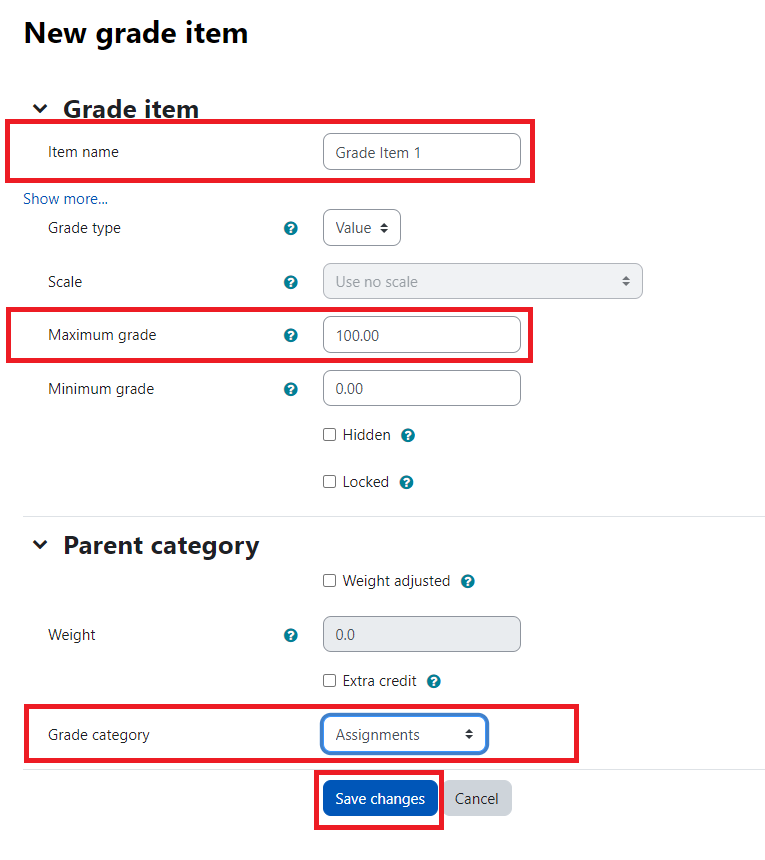Open Maximum grade help popup
Image resolution: width=765 pixels, height=860 pixels.
[x=290, y=335]
